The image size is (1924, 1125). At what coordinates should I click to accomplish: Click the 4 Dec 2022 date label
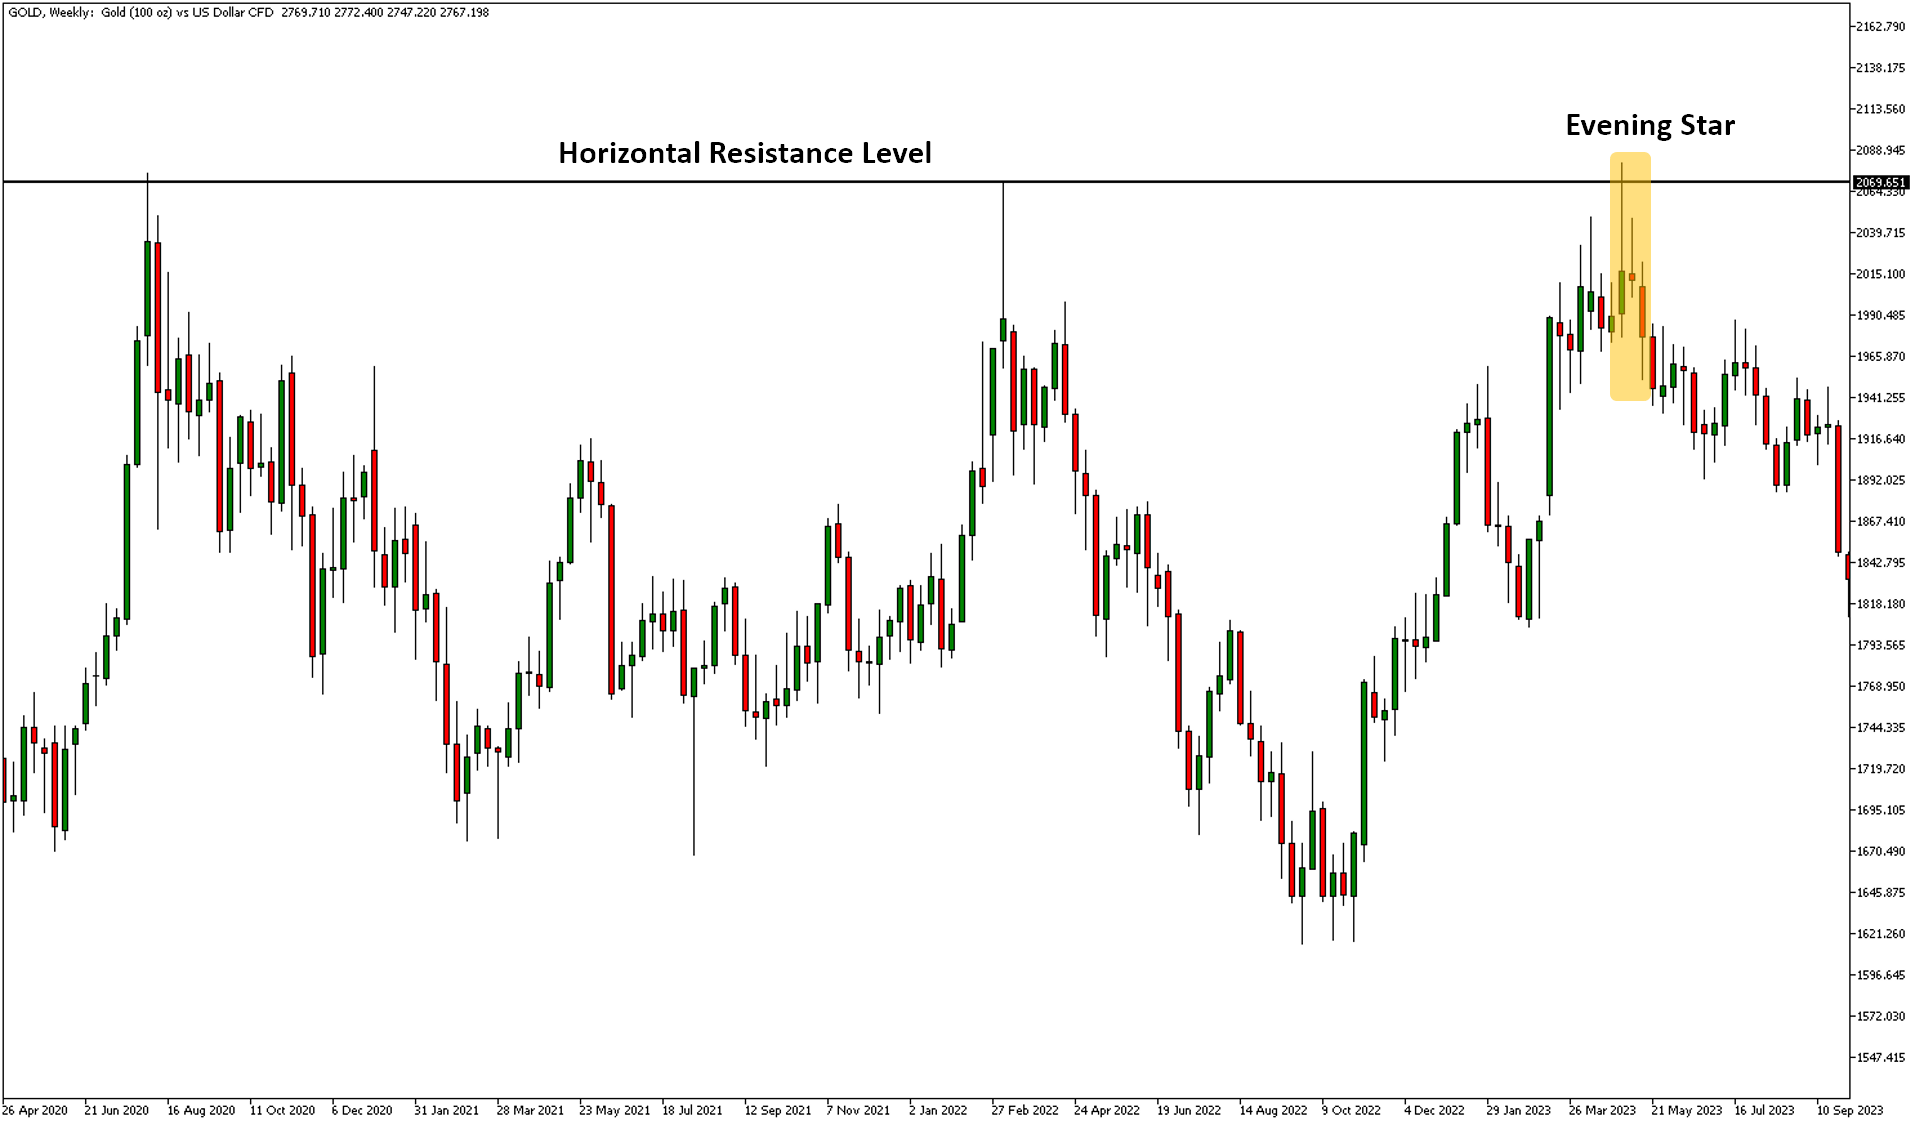tap(1434, 1110)
